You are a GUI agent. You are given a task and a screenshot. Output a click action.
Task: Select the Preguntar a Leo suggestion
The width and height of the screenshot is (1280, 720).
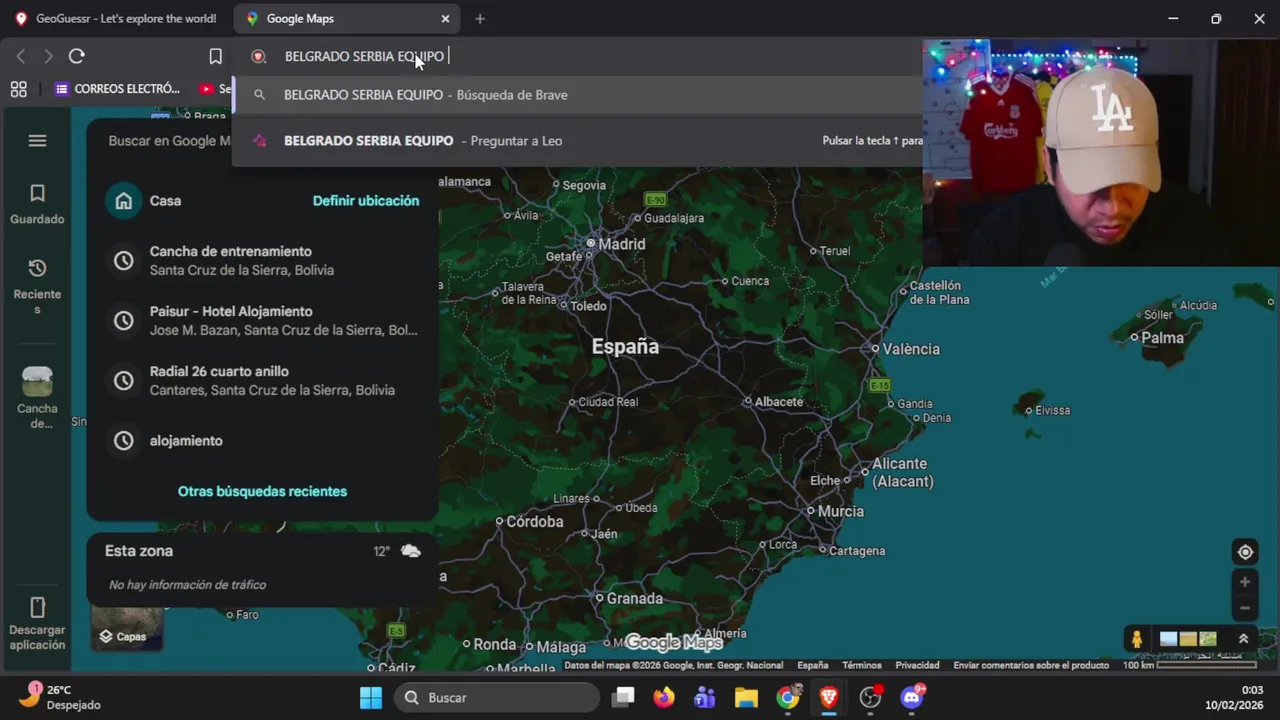(x=577, y=141)
